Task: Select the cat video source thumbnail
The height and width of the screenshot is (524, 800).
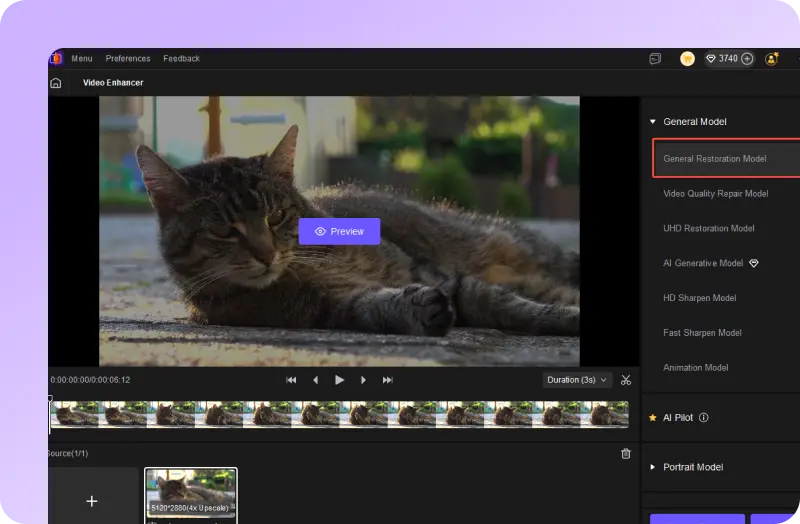Action: 191,494
